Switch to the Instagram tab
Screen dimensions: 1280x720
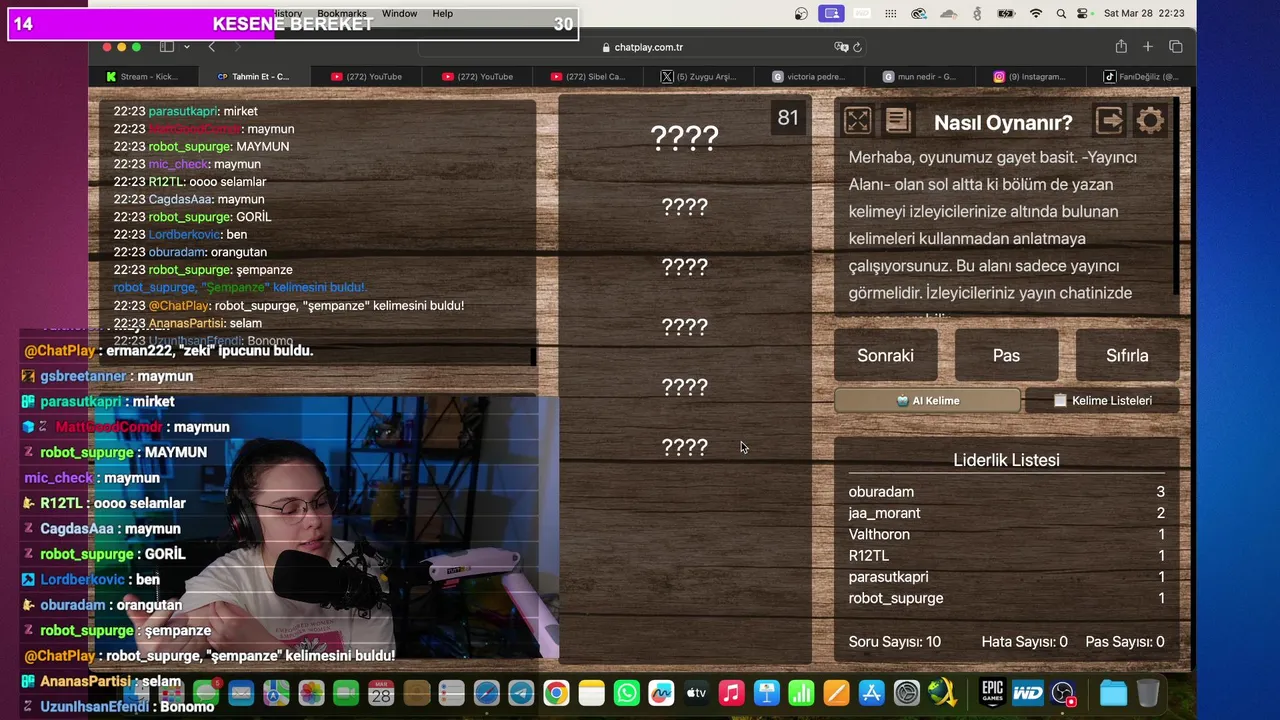pos(1032,76)
